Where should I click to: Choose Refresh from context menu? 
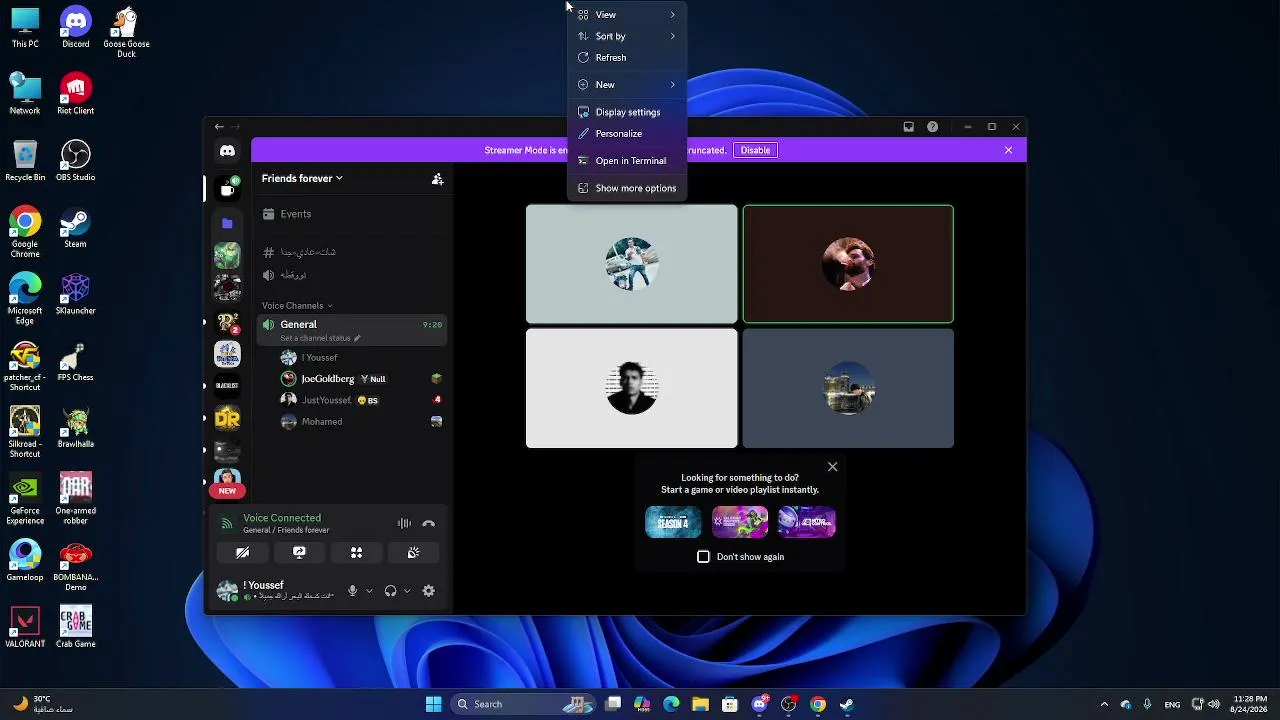click(627, 58)
